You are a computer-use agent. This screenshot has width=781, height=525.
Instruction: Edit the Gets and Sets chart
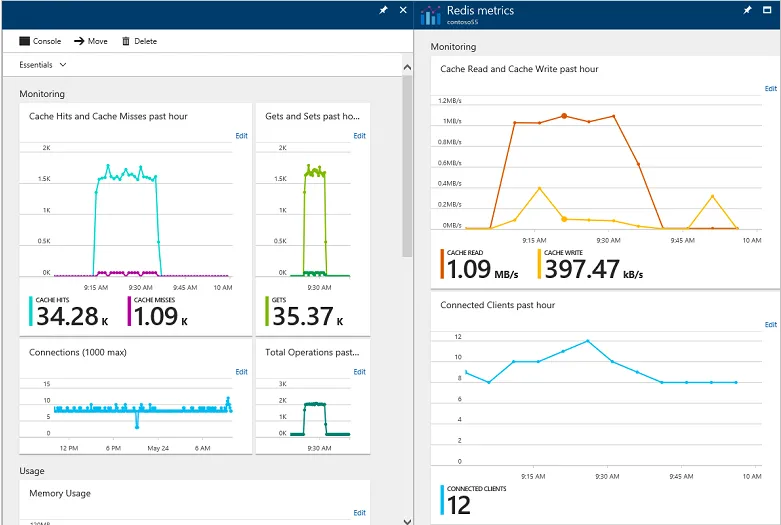[x=360, y=135]
